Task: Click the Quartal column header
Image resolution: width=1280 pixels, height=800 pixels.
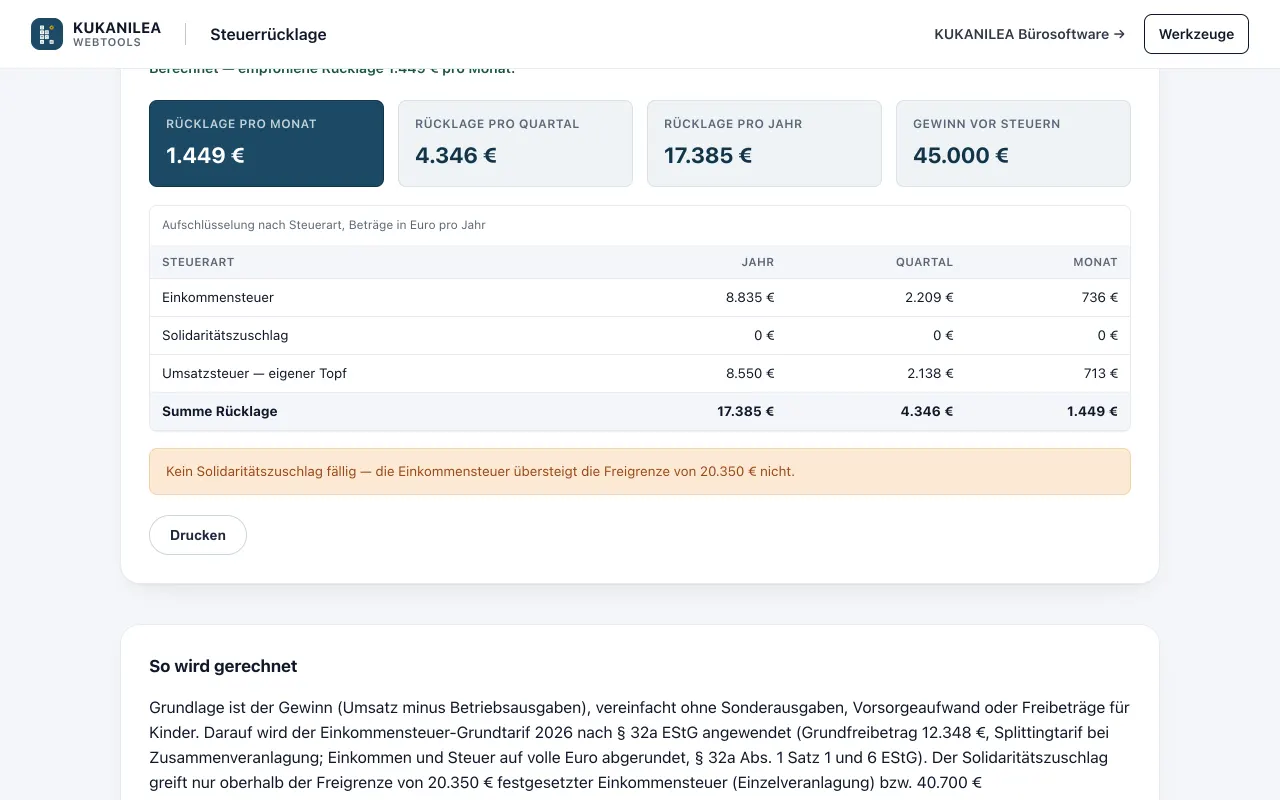Action: (924, 262)
